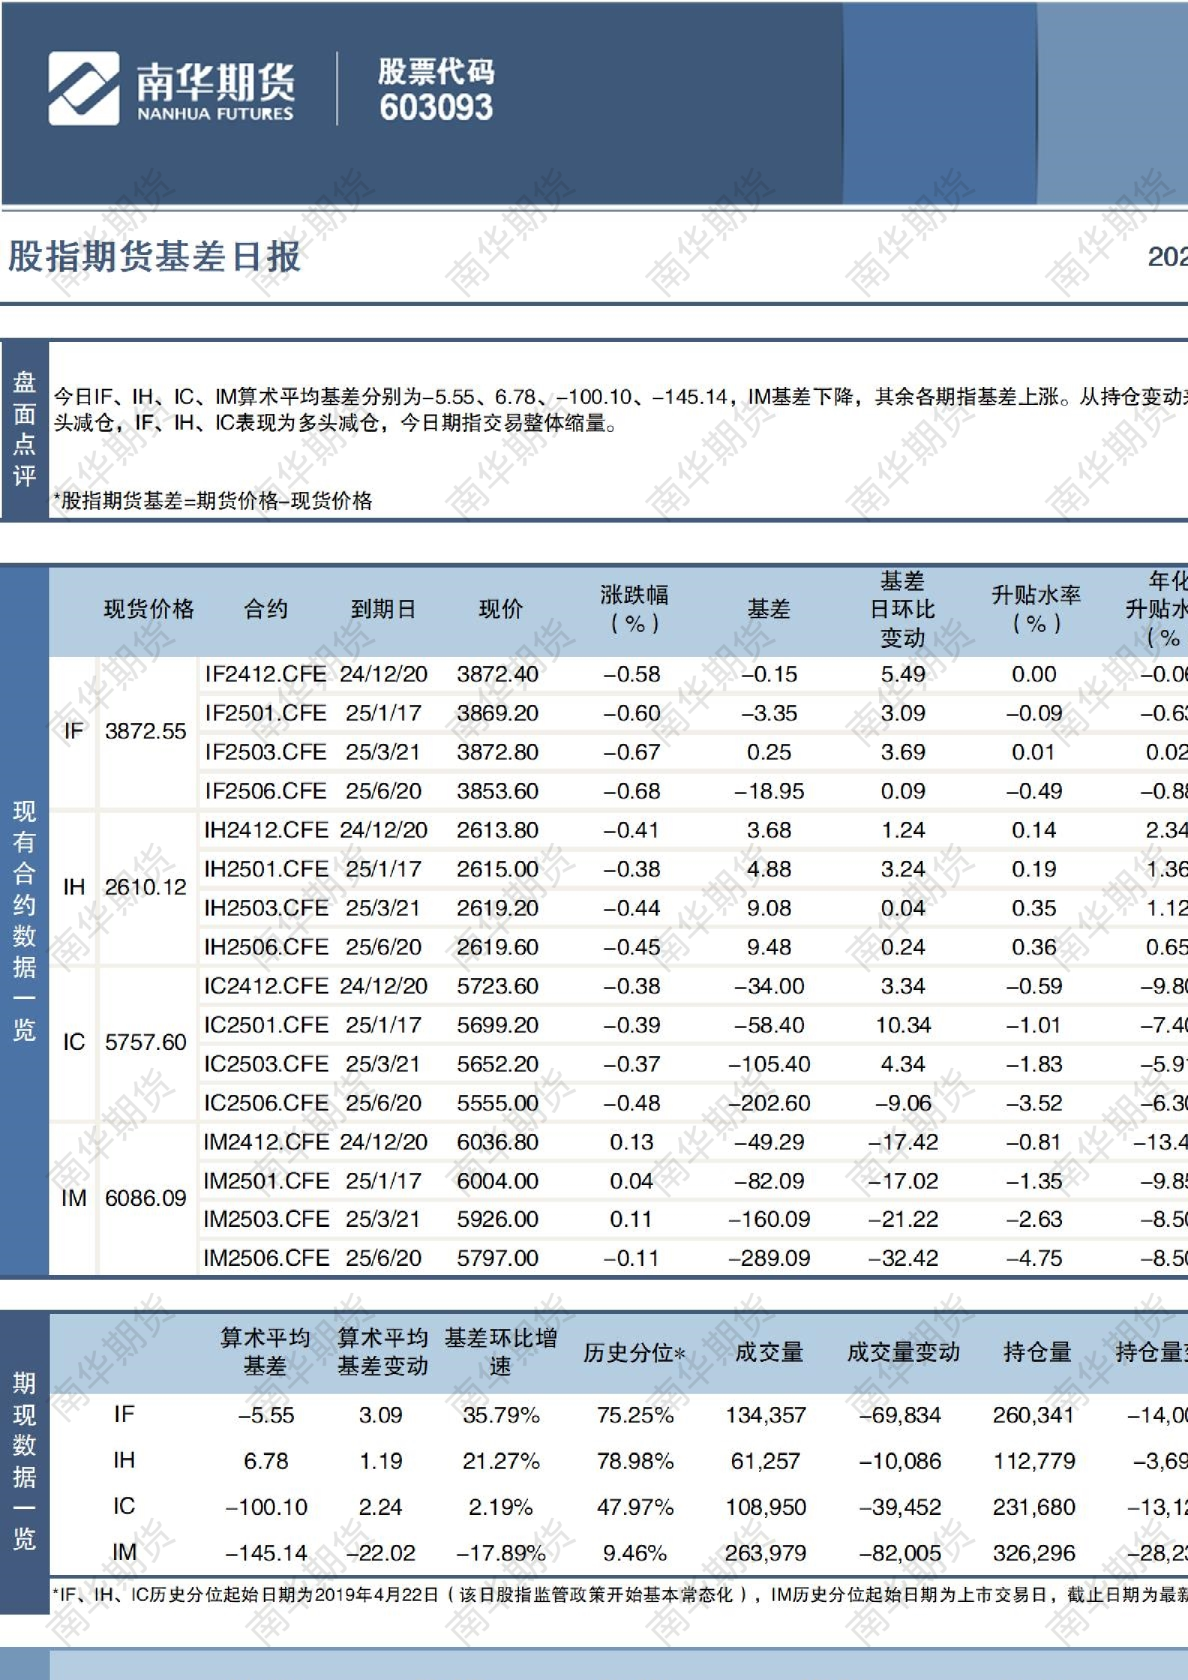Select the 期现数据一览 side label
The height and width of the screenshot is (1680, 1188).
(24, 1460)
